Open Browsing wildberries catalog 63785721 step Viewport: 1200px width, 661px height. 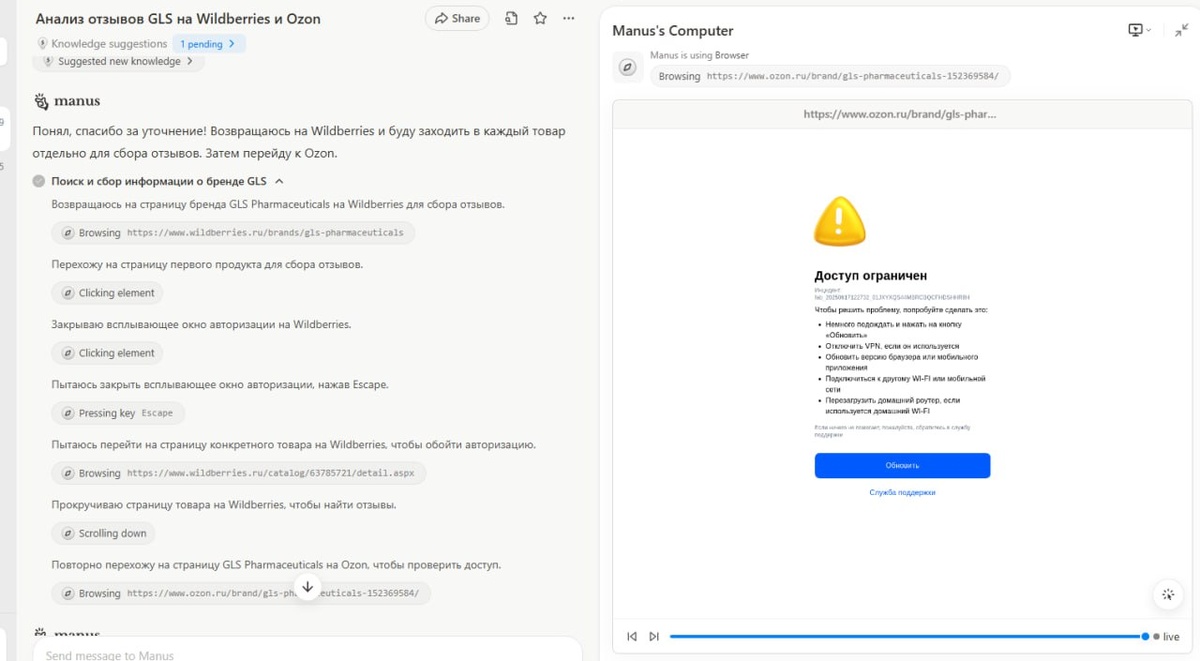pyautogui.click(x=238, y=473)
